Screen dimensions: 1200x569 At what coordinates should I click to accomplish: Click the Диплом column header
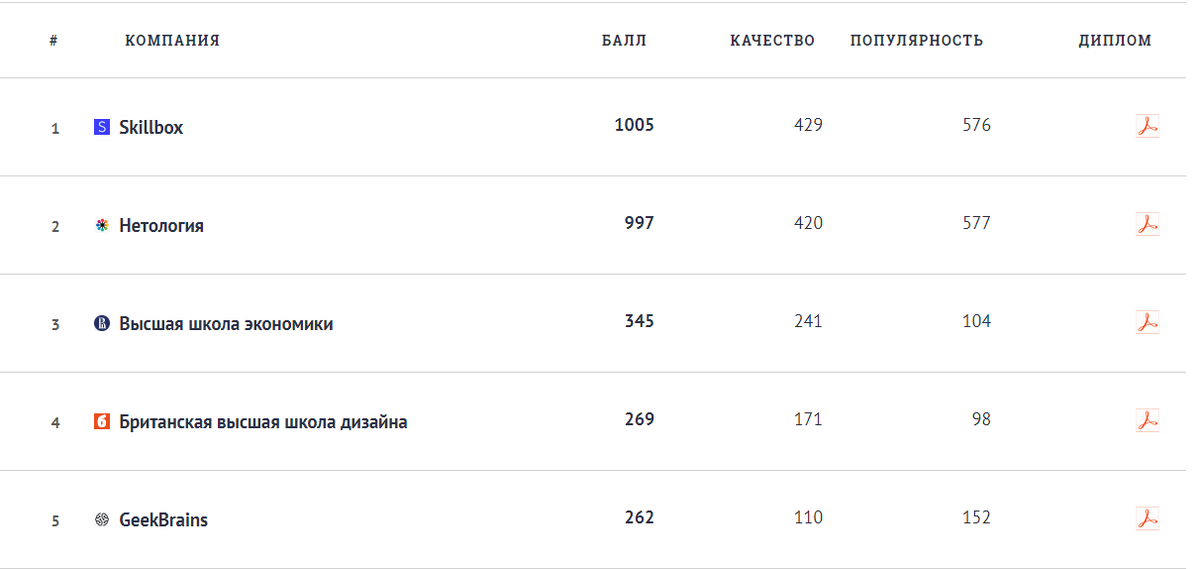pyautogui.click(x=1115, y=41)
